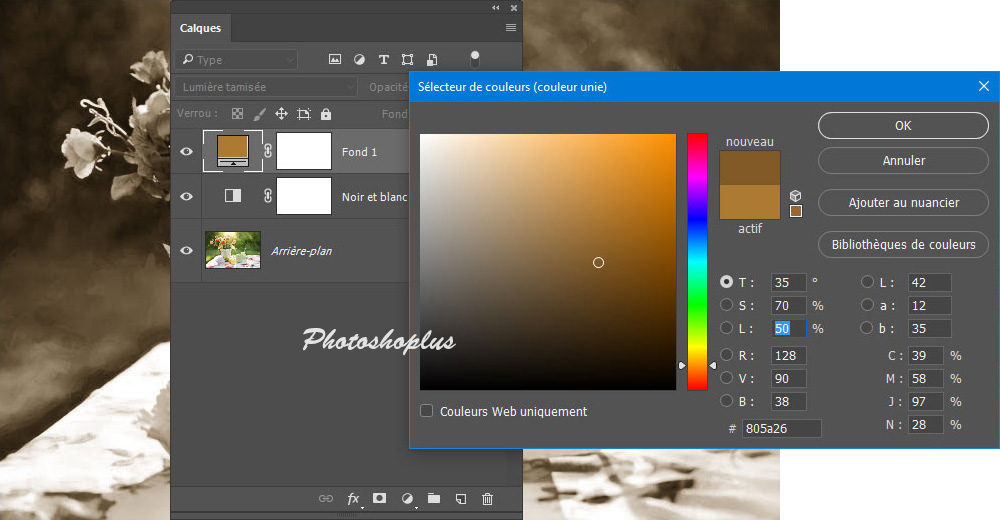Click OK in the color picker
The image size is (1000, 520).
click(x=903, y=126)
